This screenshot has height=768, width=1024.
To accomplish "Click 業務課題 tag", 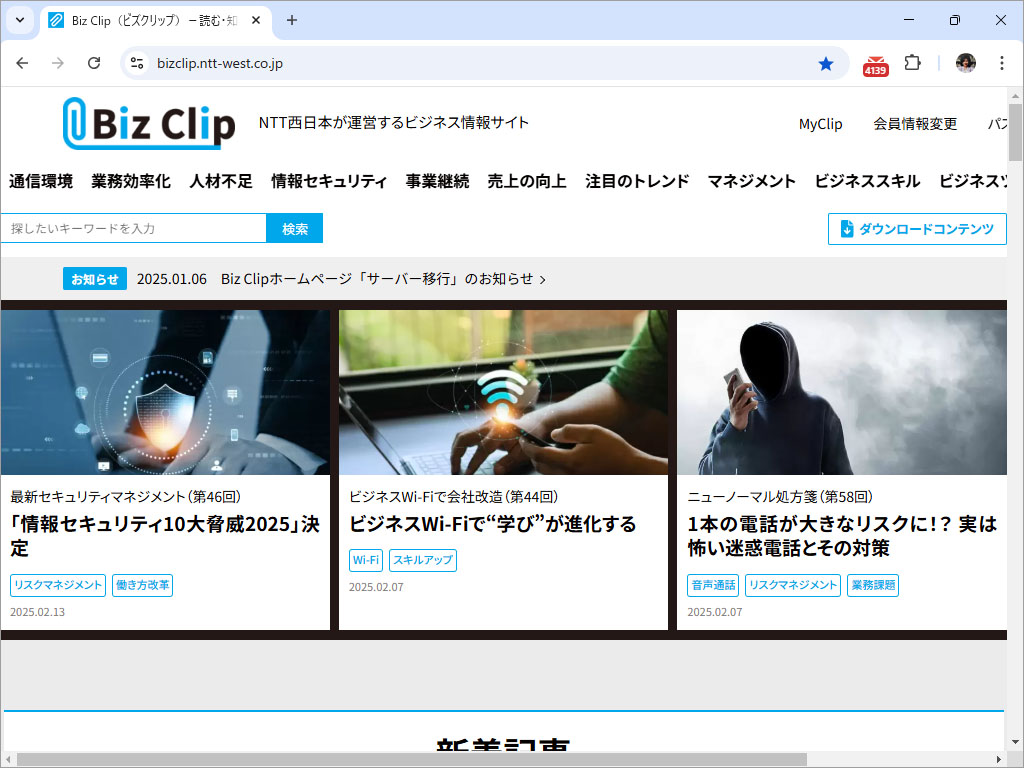I will (873, 585).
